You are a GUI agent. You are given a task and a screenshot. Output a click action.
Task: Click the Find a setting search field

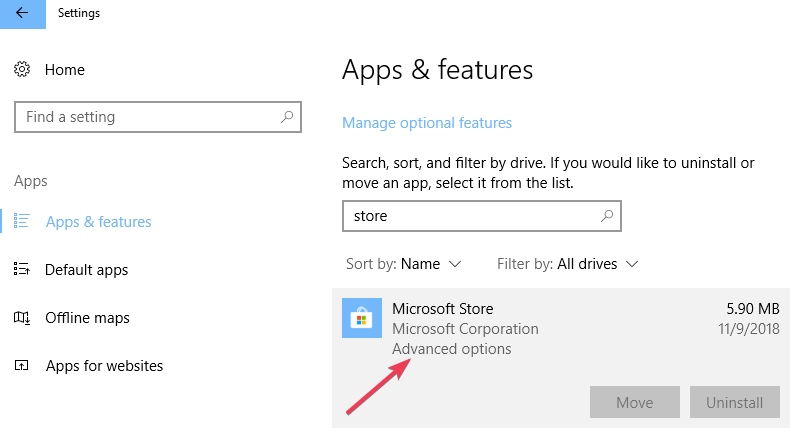click(158, 117)
